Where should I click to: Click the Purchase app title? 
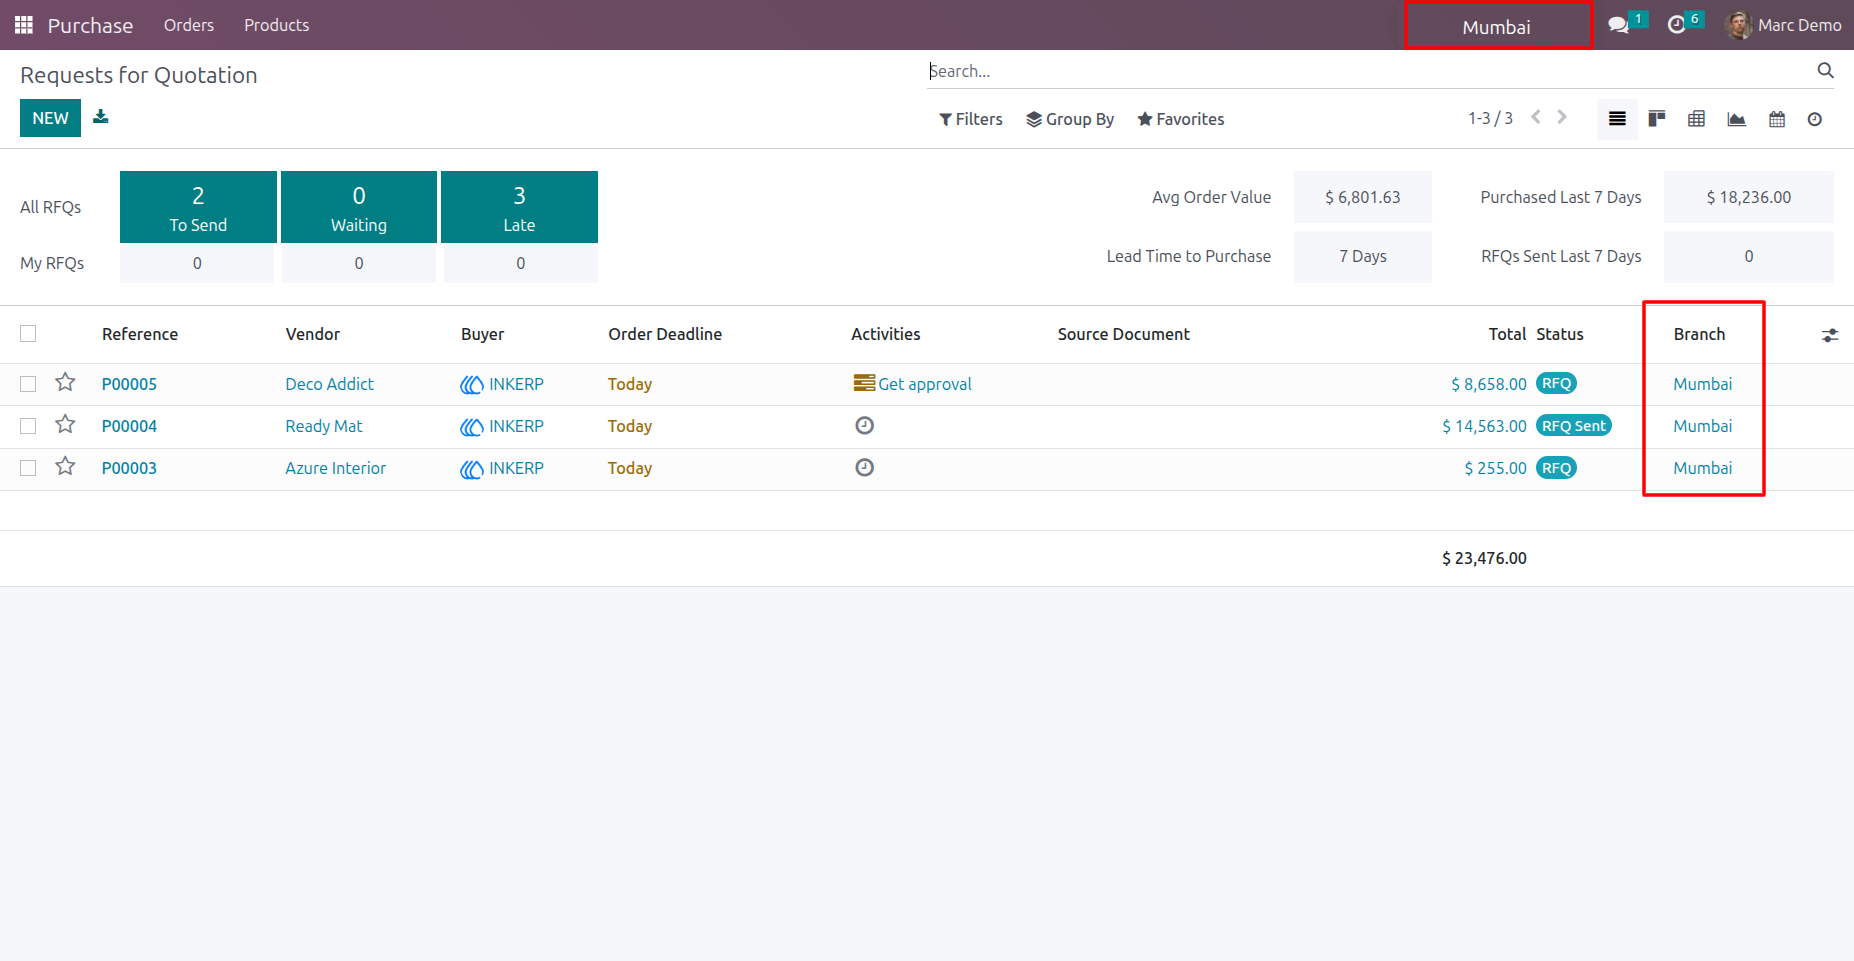point(90,25)
